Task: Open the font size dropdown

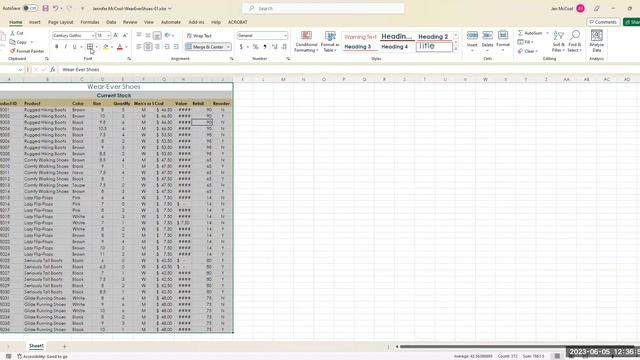Action: [x=108, y=36]
